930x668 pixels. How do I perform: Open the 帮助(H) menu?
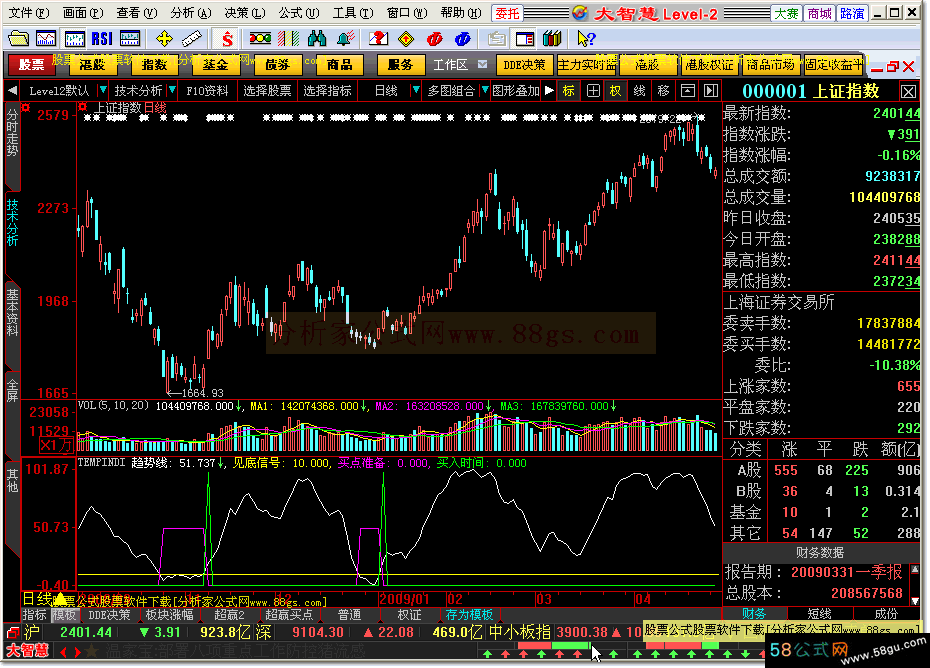[x=461, y=12]
